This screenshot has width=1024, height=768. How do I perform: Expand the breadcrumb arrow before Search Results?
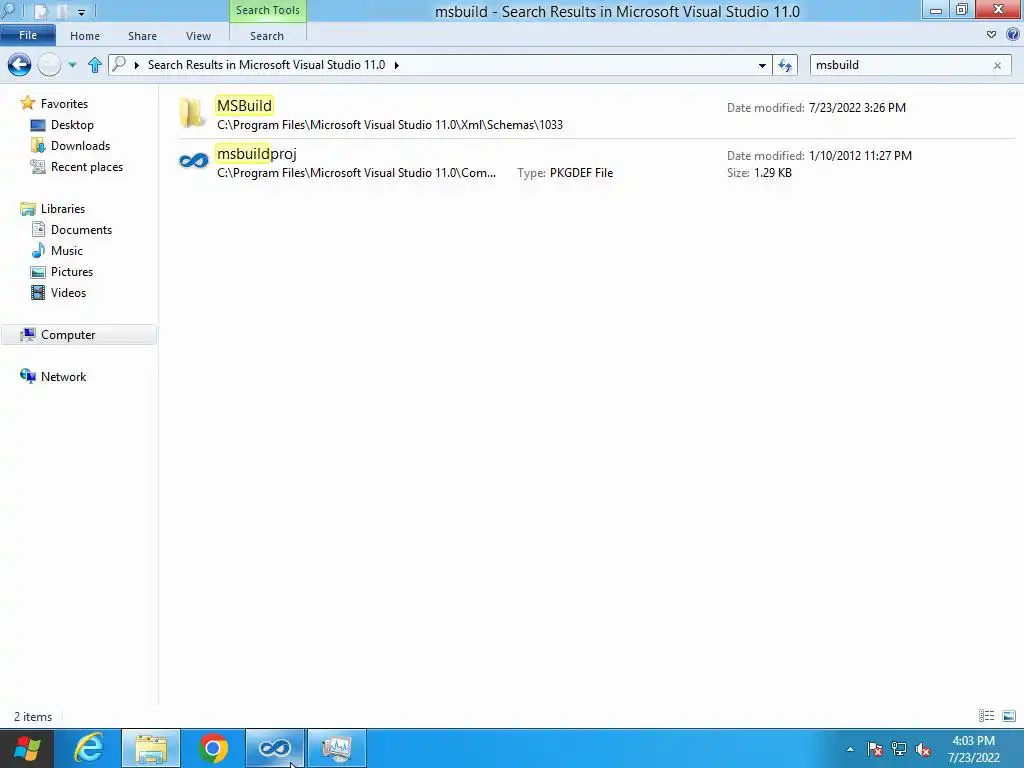click(136, 65)
